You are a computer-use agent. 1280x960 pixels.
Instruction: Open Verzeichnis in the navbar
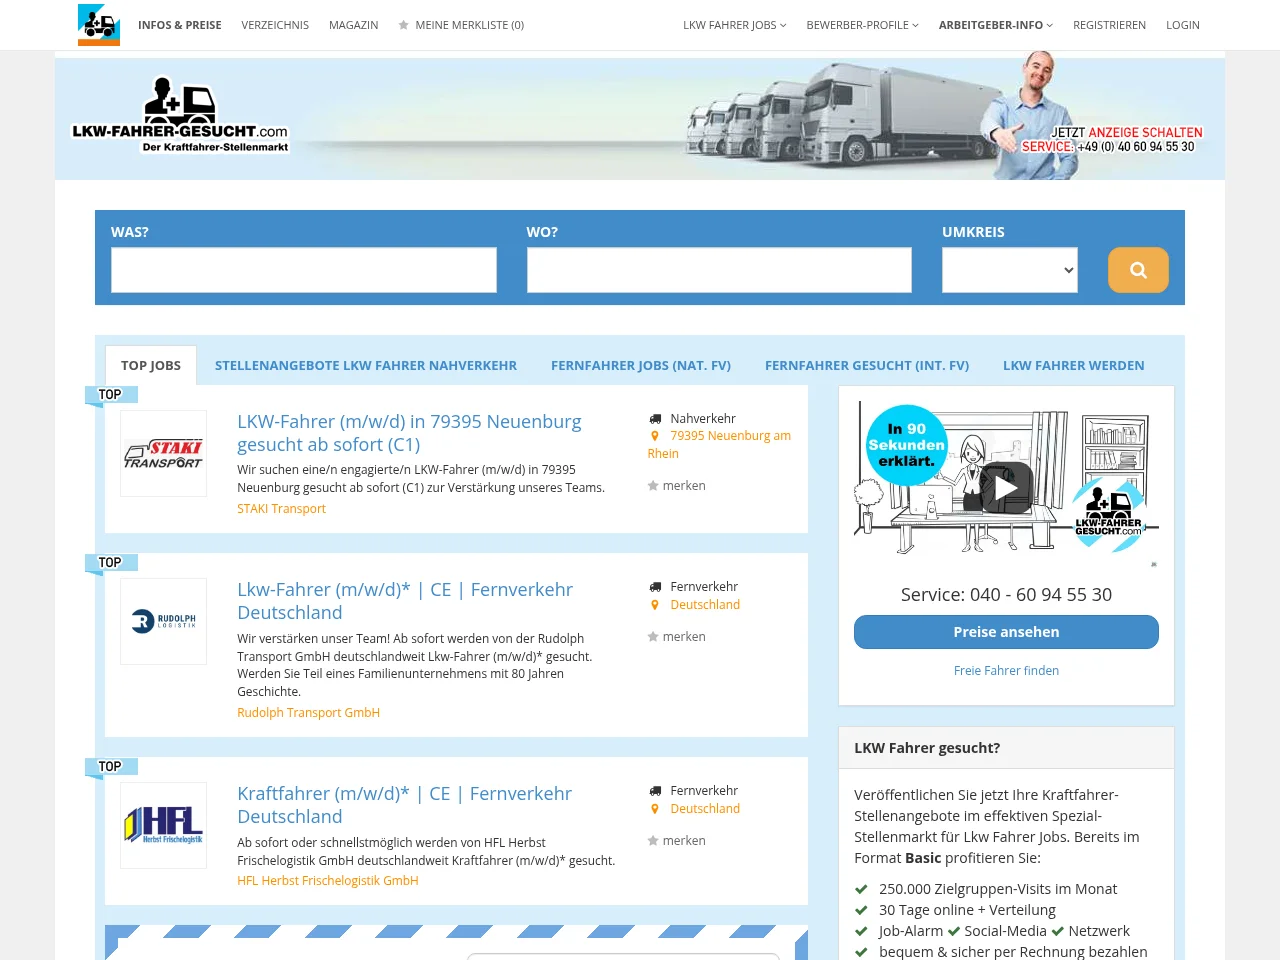coord(275,25)
